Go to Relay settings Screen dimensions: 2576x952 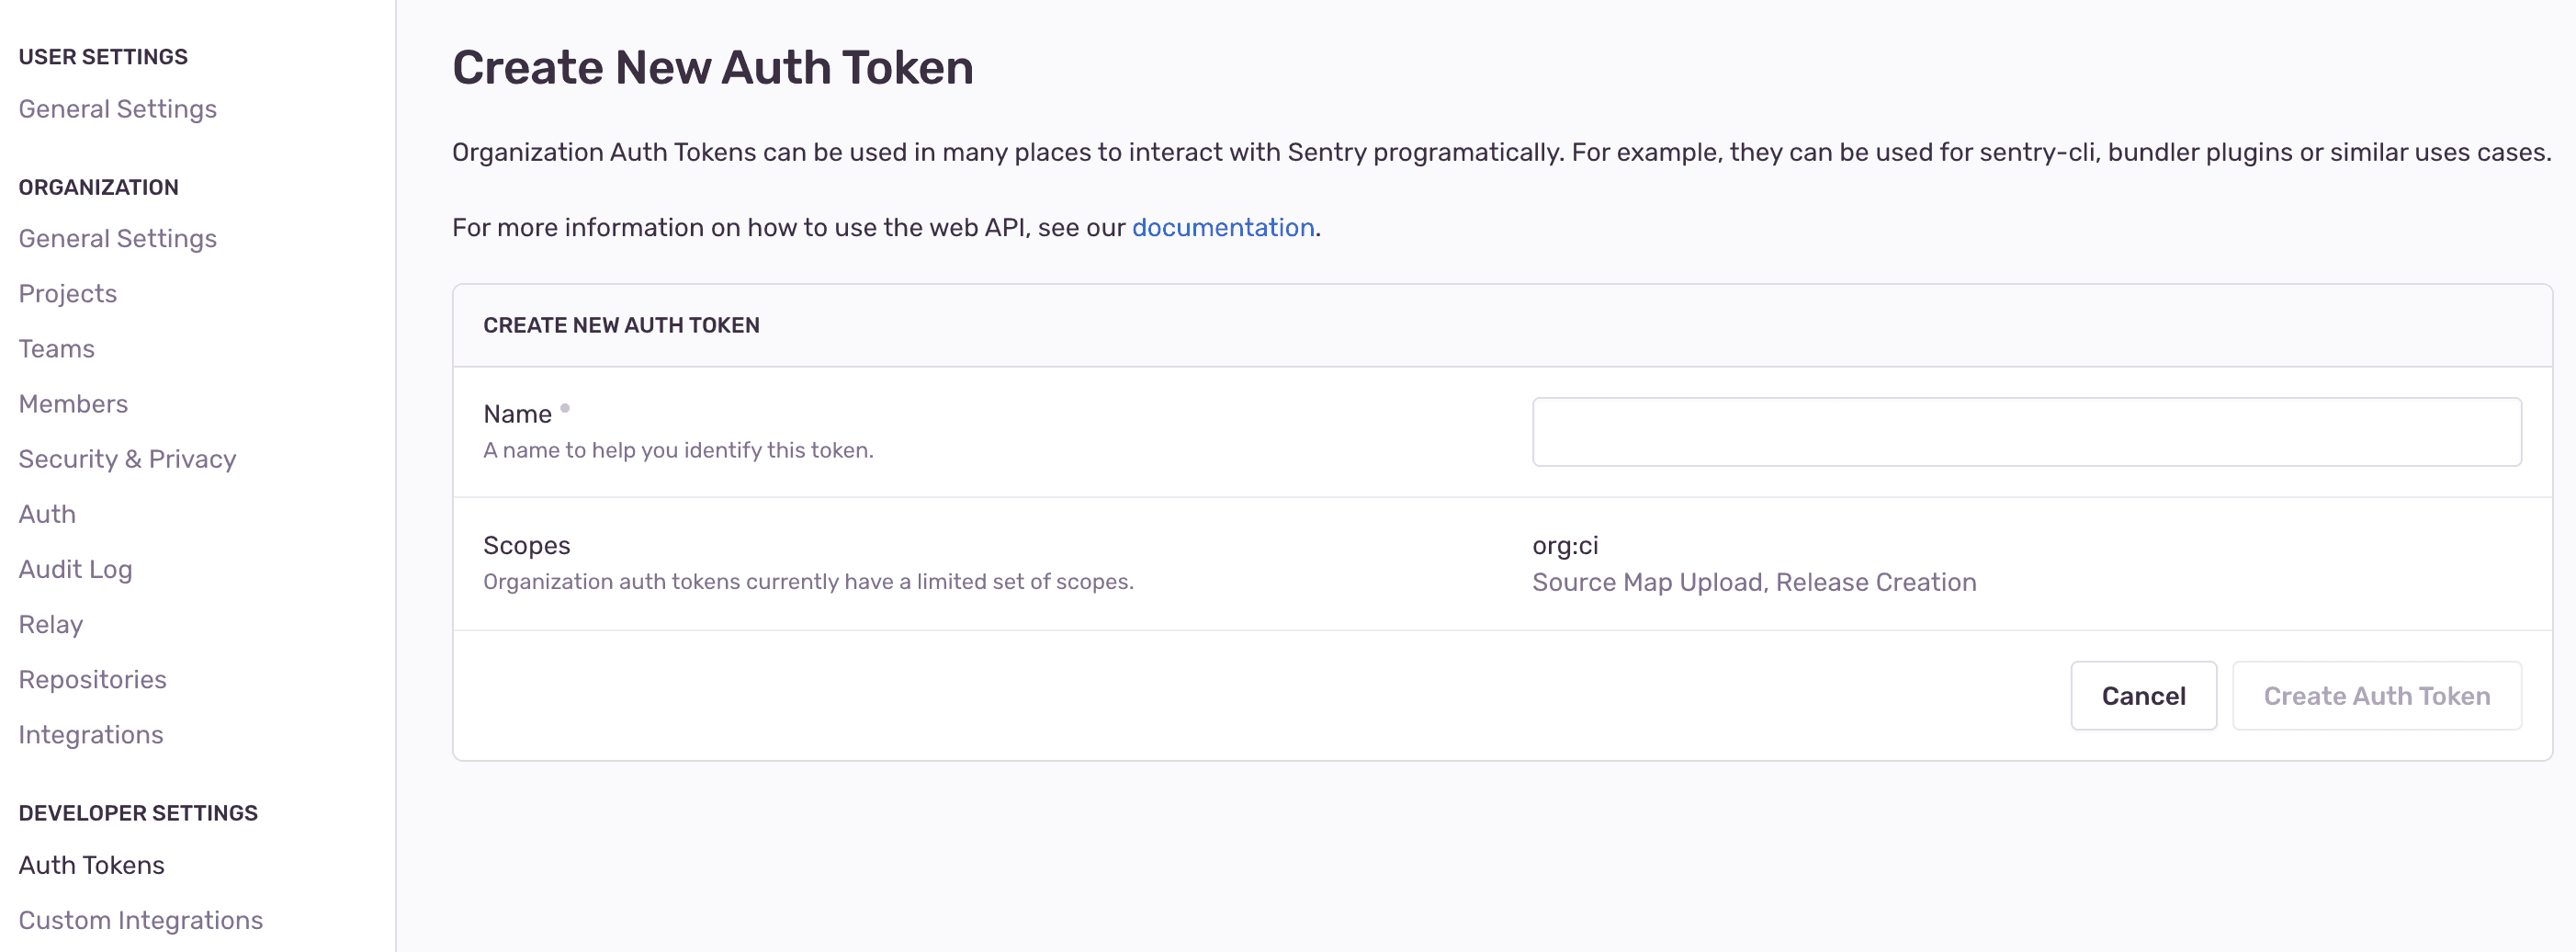coord(50,624)
